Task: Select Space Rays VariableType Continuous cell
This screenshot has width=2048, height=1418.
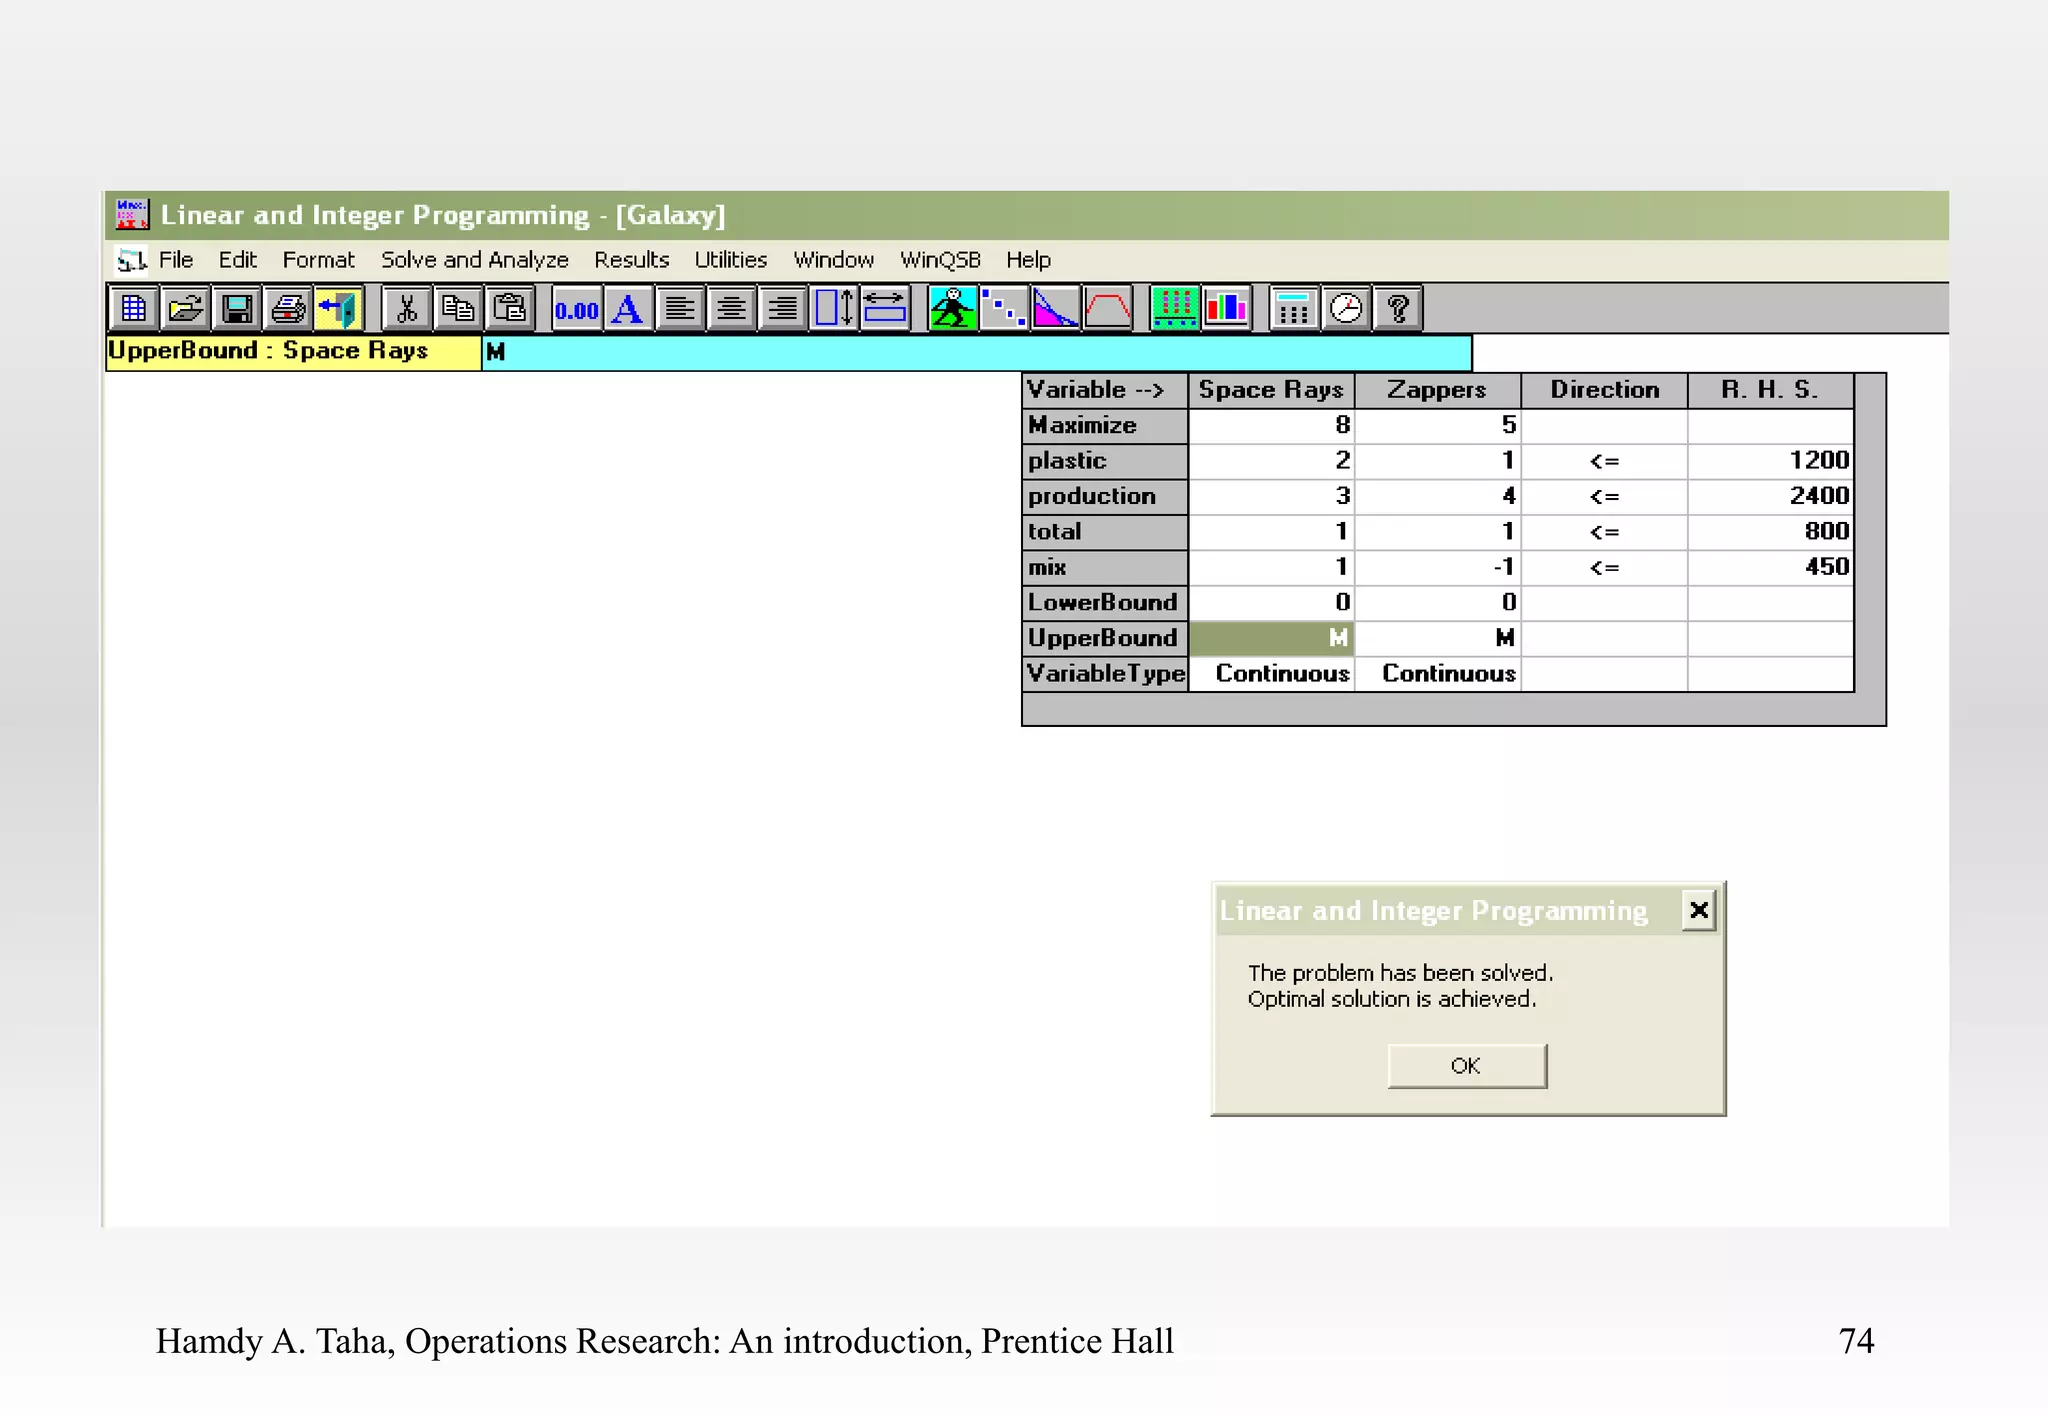Action: pyautogui.click(x=1271, y=674)
